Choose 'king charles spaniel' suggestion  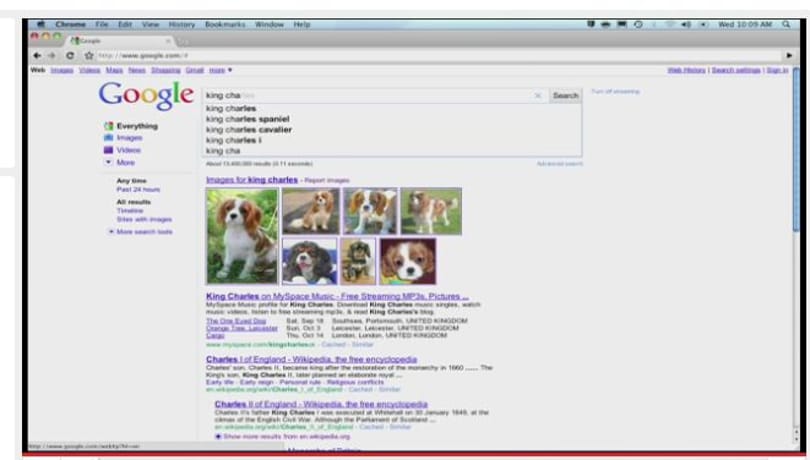pos(248,119)
